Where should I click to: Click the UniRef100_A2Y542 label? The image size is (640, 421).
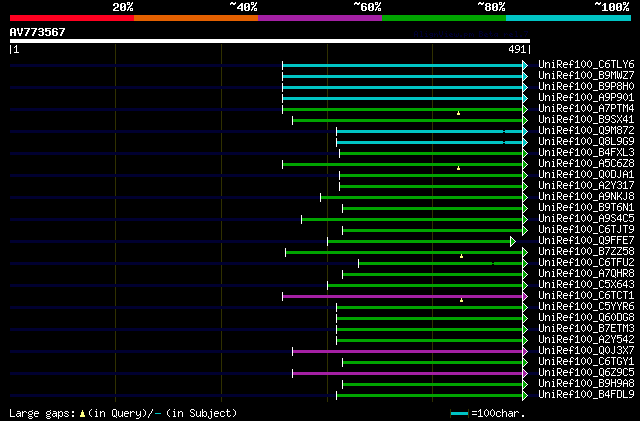pyautogui.click(x=586, y=340)
